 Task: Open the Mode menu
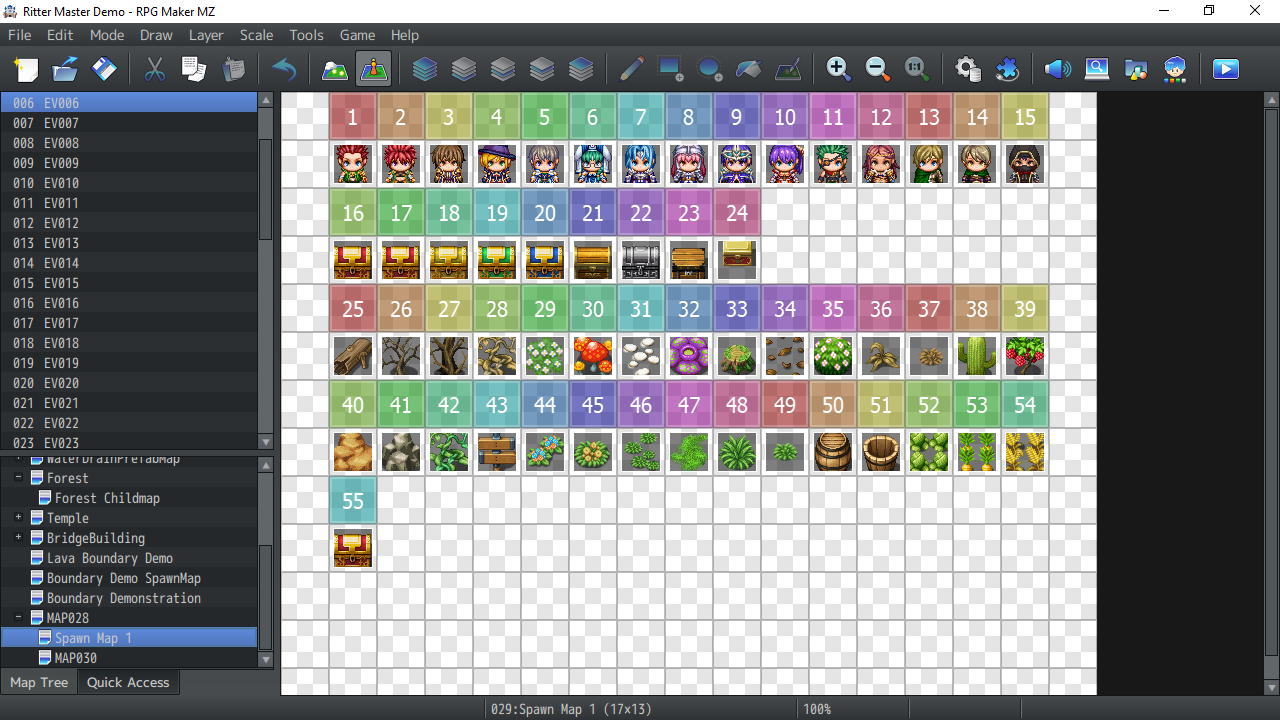(x=107, y=35)
